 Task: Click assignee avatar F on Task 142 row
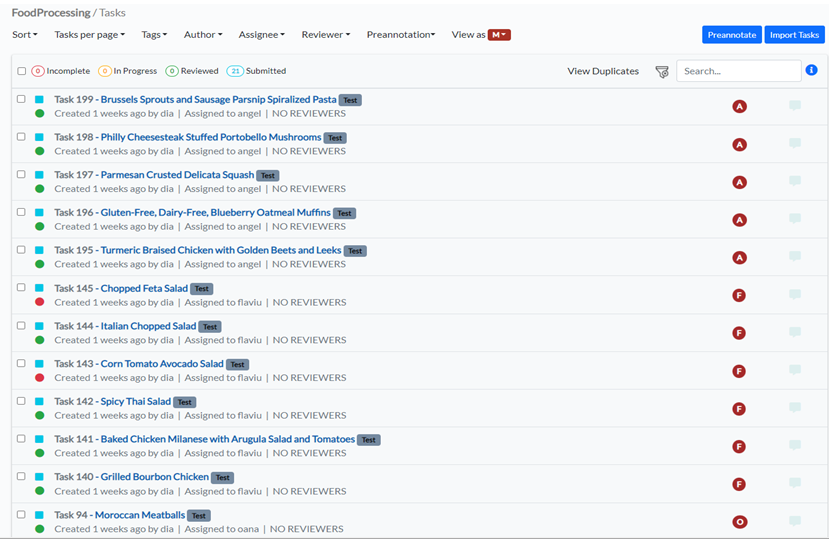point(739,409)
